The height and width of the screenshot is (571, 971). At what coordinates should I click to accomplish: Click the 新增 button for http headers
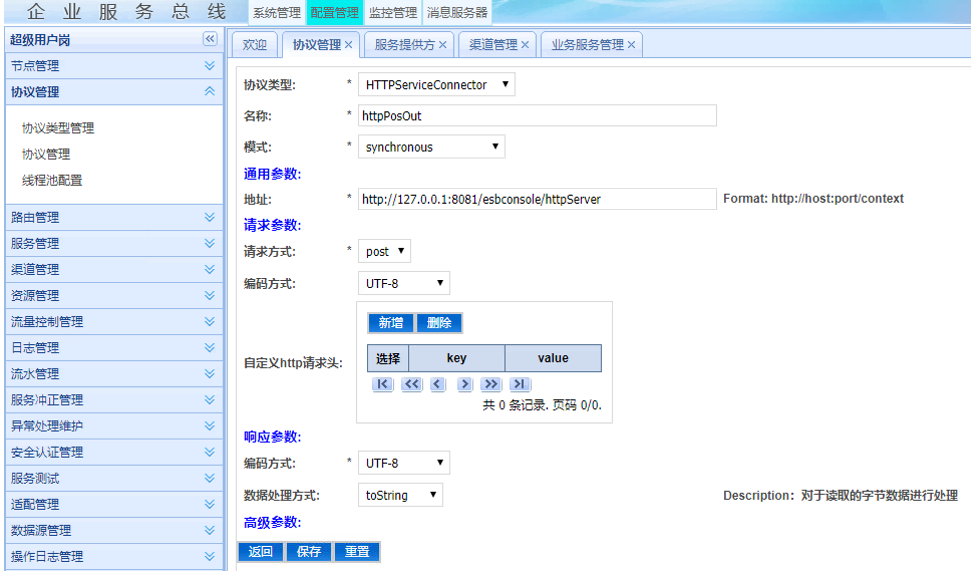click(x=391, y=323)
